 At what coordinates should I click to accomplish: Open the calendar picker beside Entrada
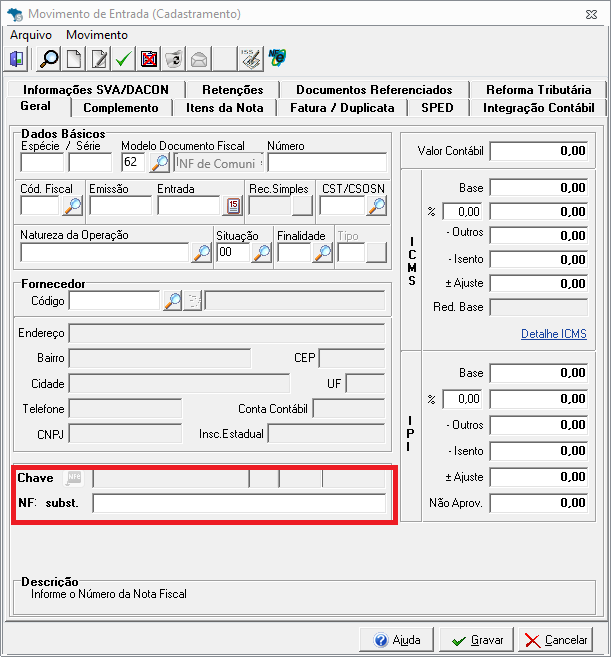point(233,206)
